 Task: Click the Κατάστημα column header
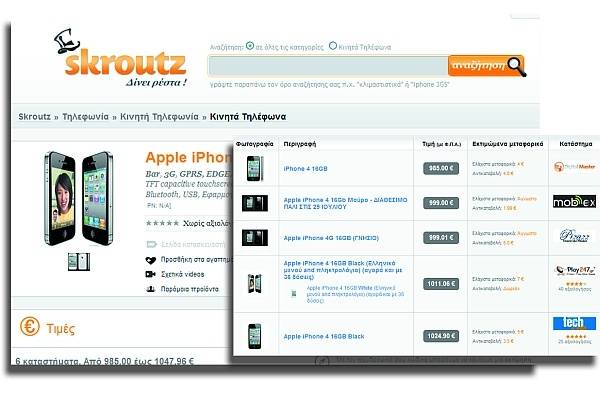click(576, 144)
